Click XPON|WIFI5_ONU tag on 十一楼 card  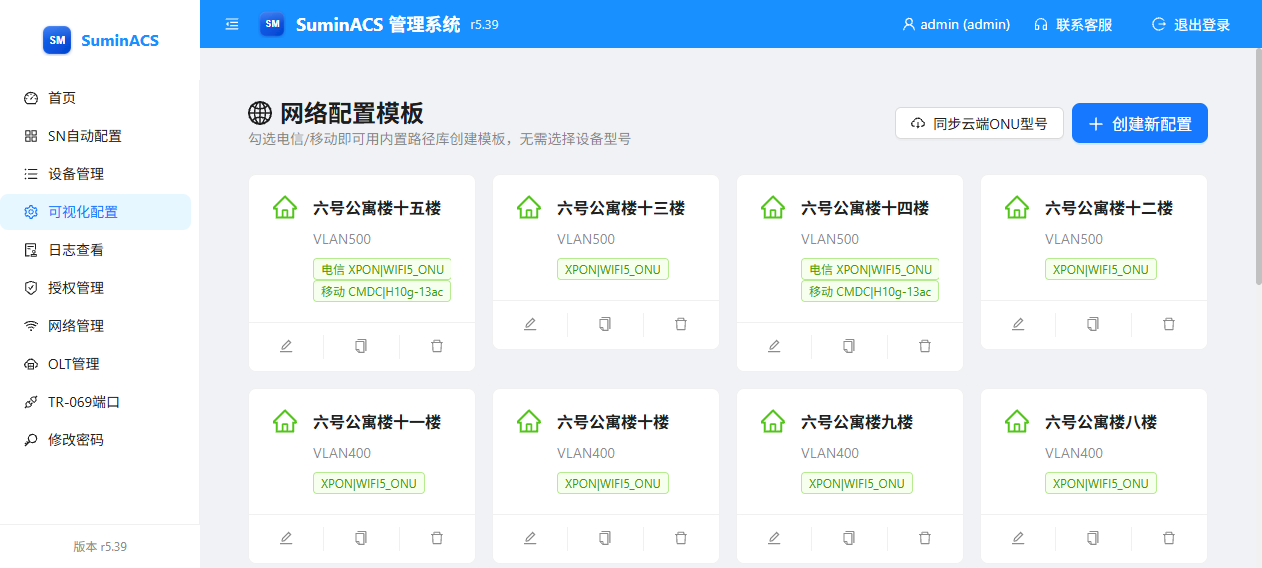tap(369, 483)
